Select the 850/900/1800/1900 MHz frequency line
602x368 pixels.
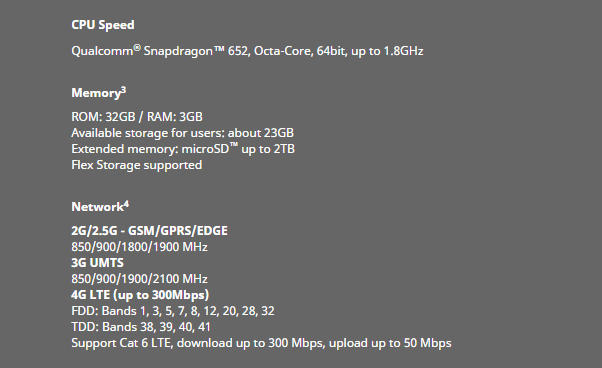coord(139,247)
